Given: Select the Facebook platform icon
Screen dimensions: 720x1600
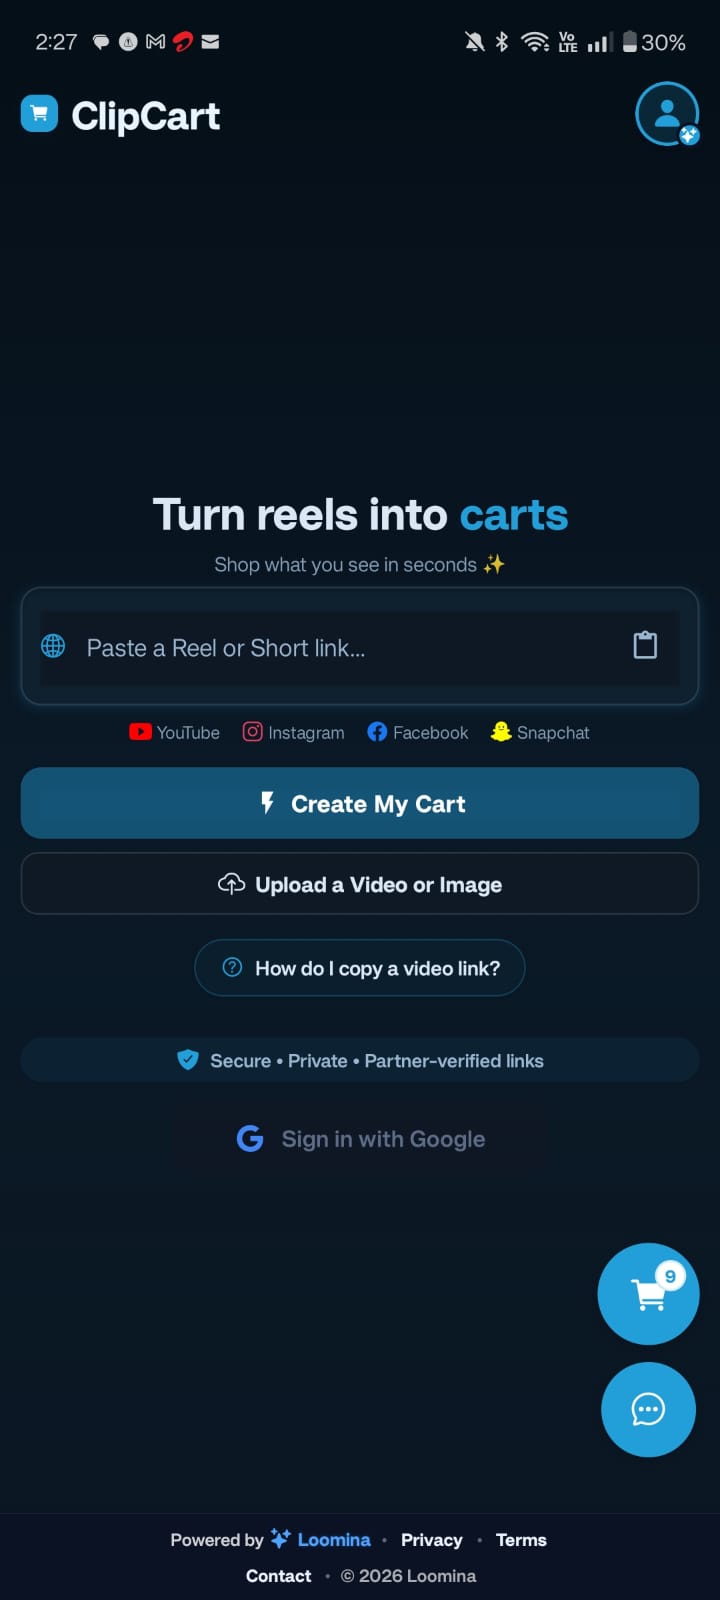Looking at the screenshot, I should coord(377,732).
